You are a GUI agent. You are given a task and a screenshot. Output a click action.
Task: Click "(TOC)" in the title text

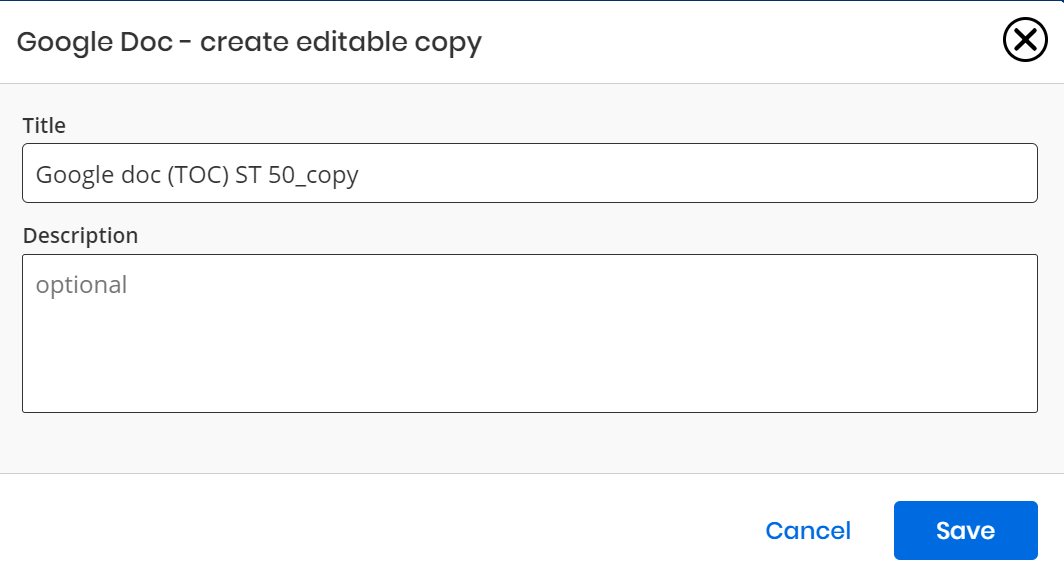(x=198, y=174)
